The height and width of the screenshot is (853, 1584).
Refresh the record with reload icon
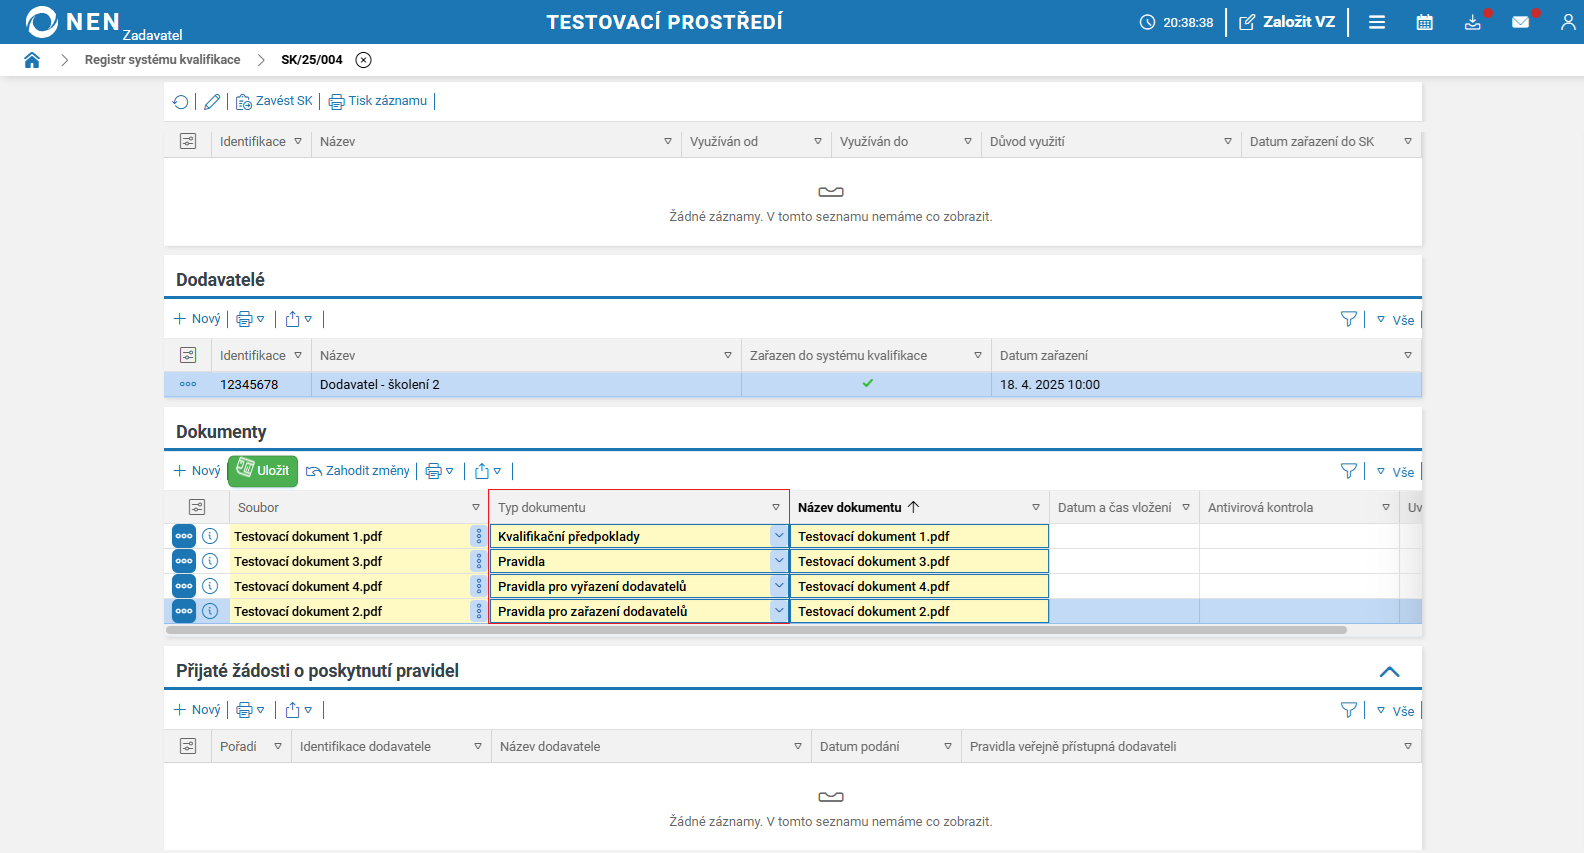pos(181,101)
